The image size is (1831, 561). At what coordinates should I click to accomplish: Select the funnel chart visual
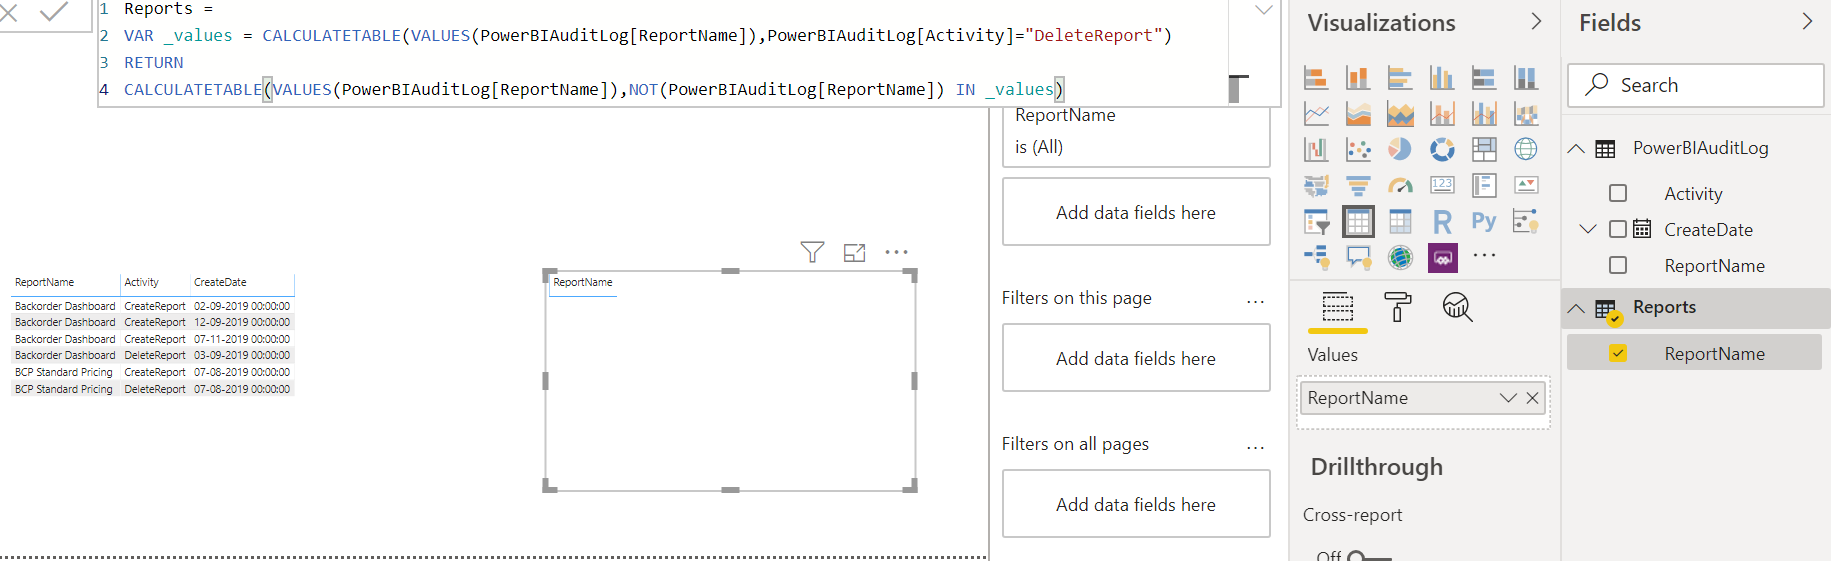tap(1358, 185)
